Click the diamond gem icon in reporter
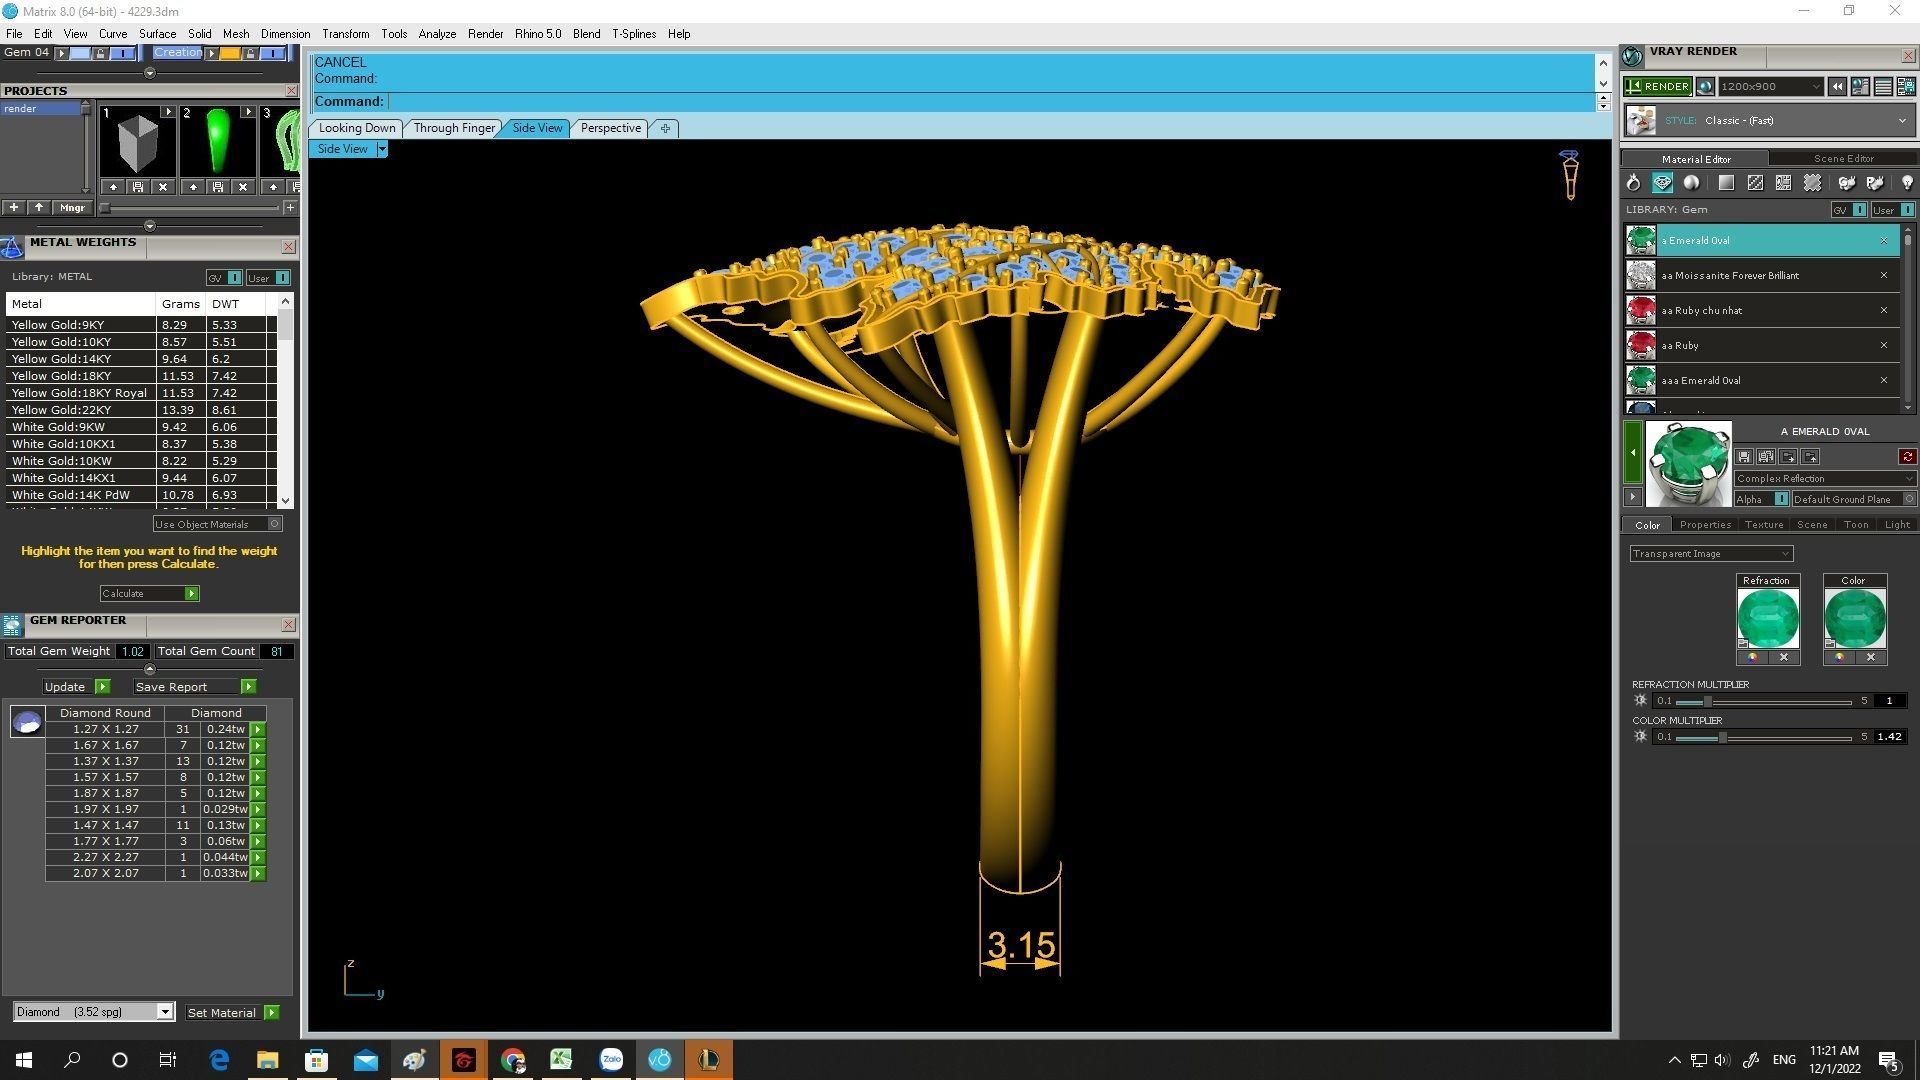The width and height of the screenshot is (1920, 1080). (27, 722)
